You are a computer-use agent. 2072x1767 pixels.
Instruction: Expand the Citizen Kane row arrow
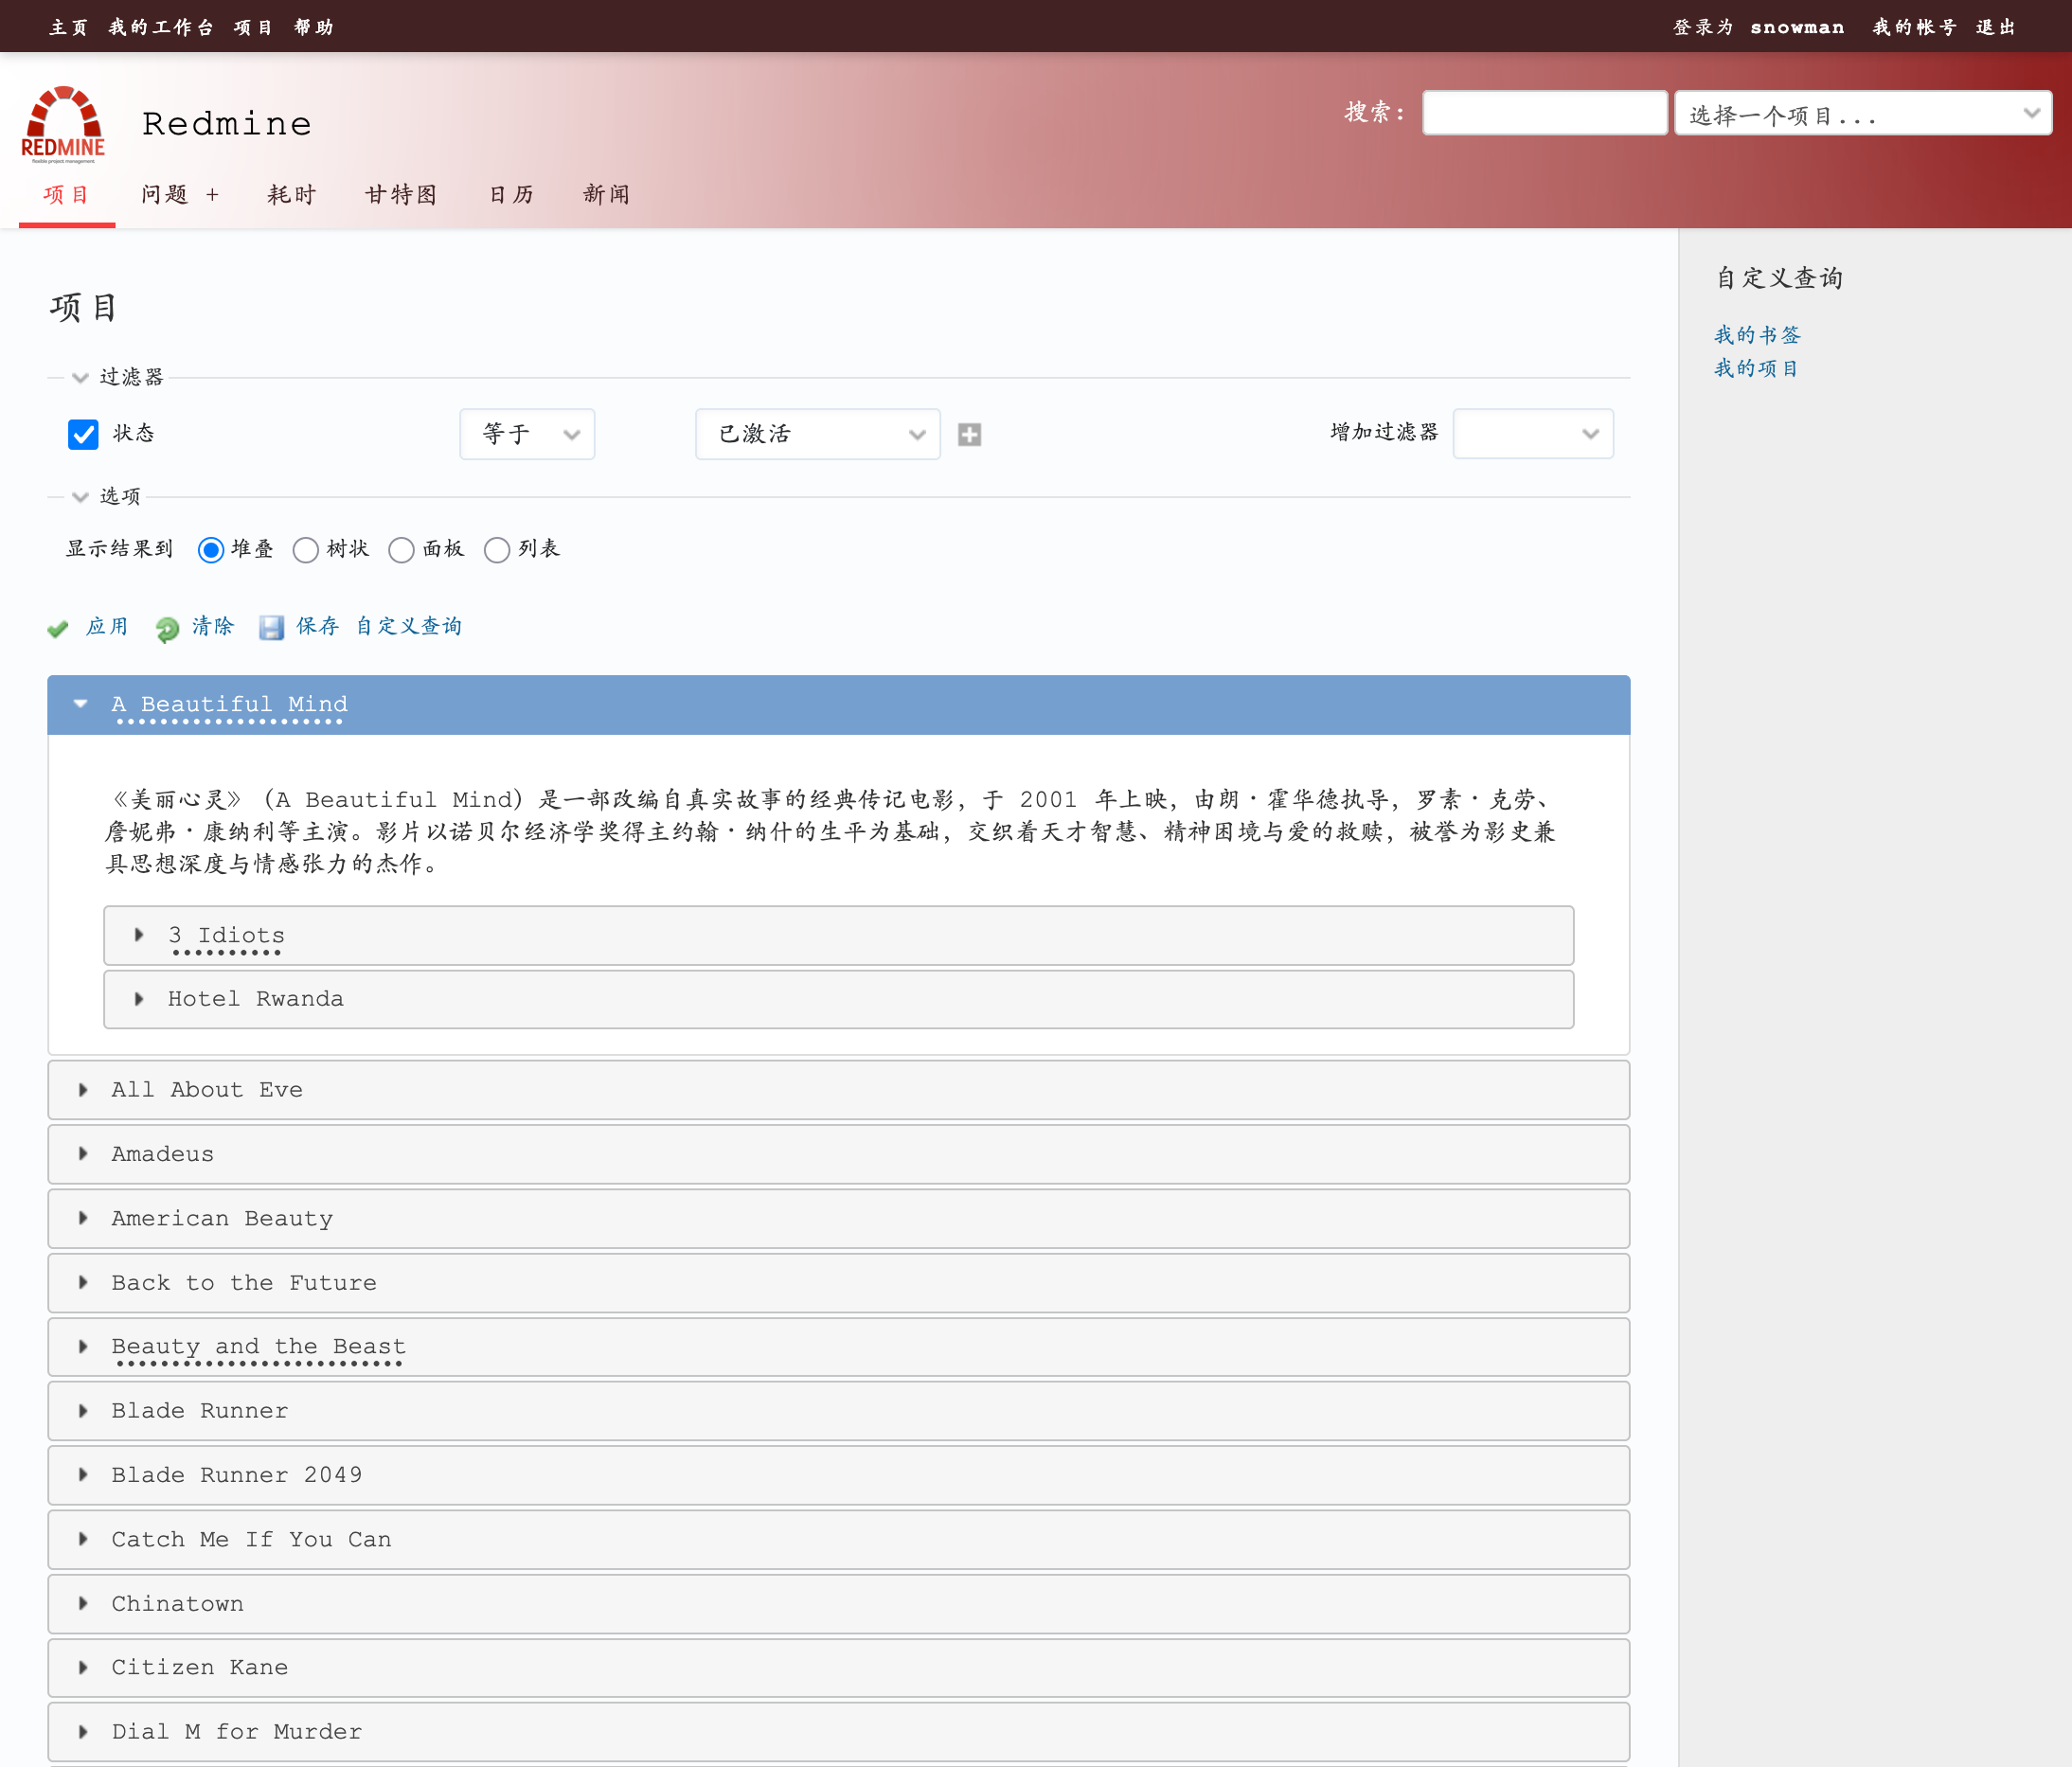tap(83, 1668)
